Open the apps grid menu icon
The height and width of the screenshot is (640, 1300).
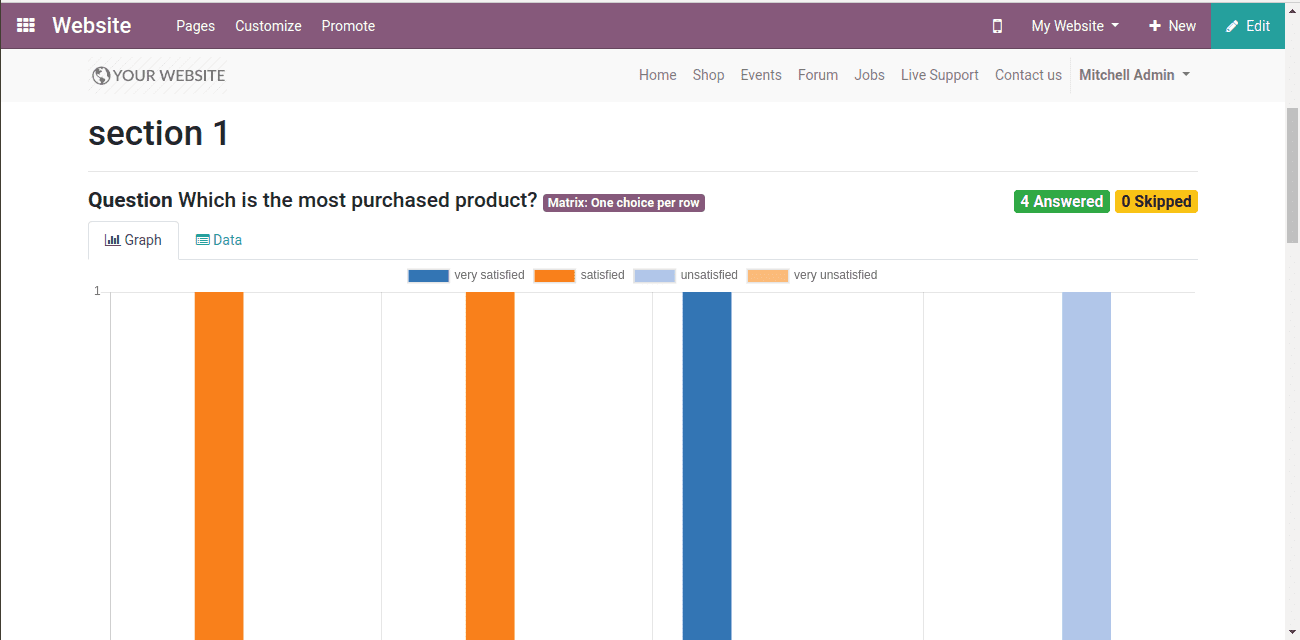click(x=26, y=25)
